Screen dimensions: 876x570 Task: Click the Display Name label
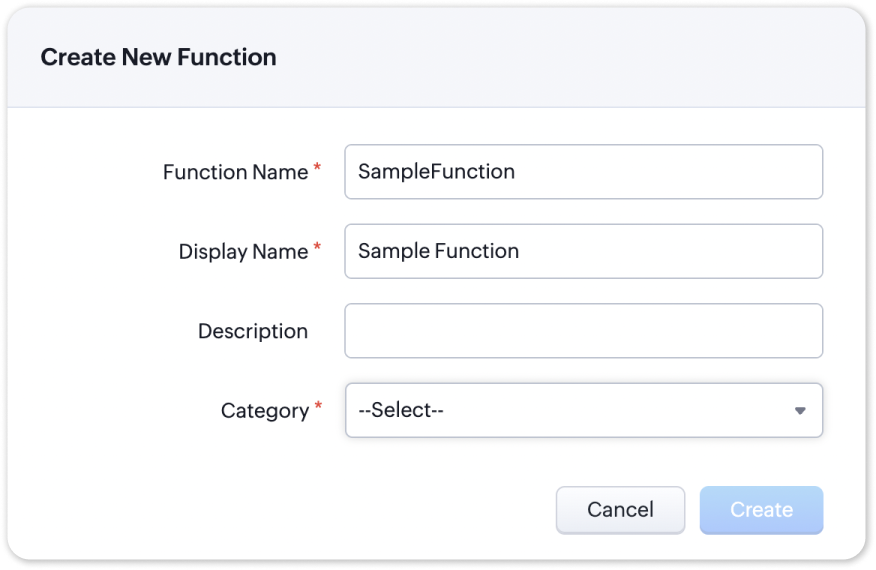coord(243,252)
